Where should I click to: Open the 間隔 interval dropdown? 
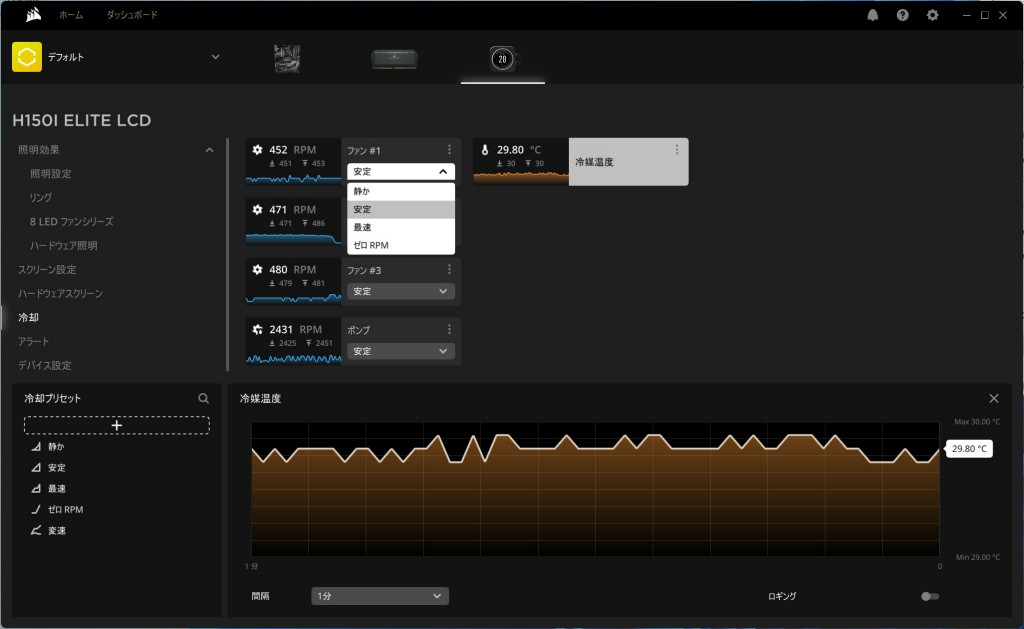(380, 596)
